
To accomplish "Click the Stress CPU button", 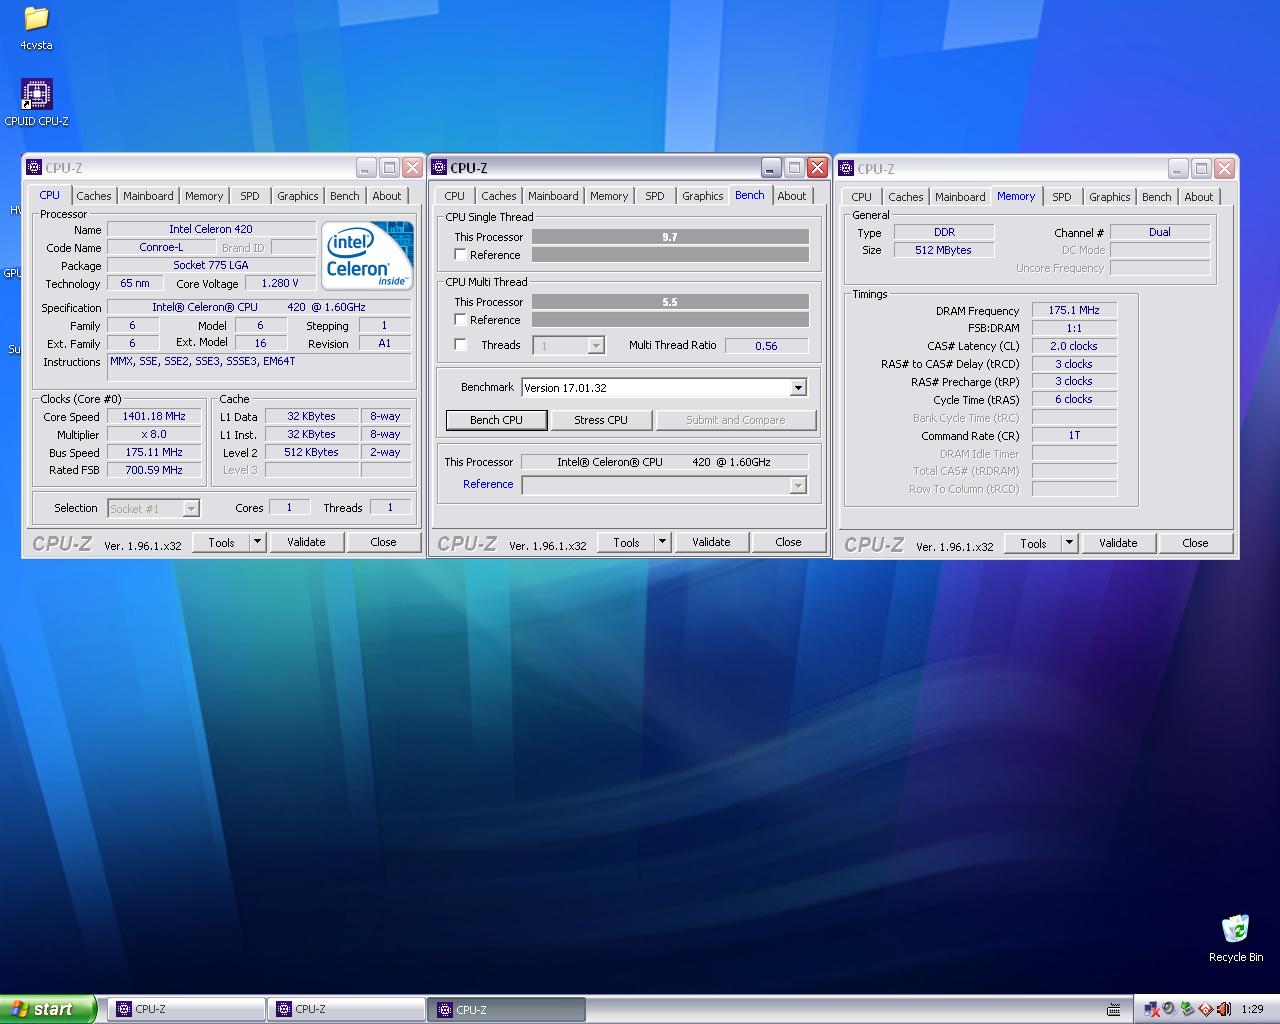I will (601, 420).
